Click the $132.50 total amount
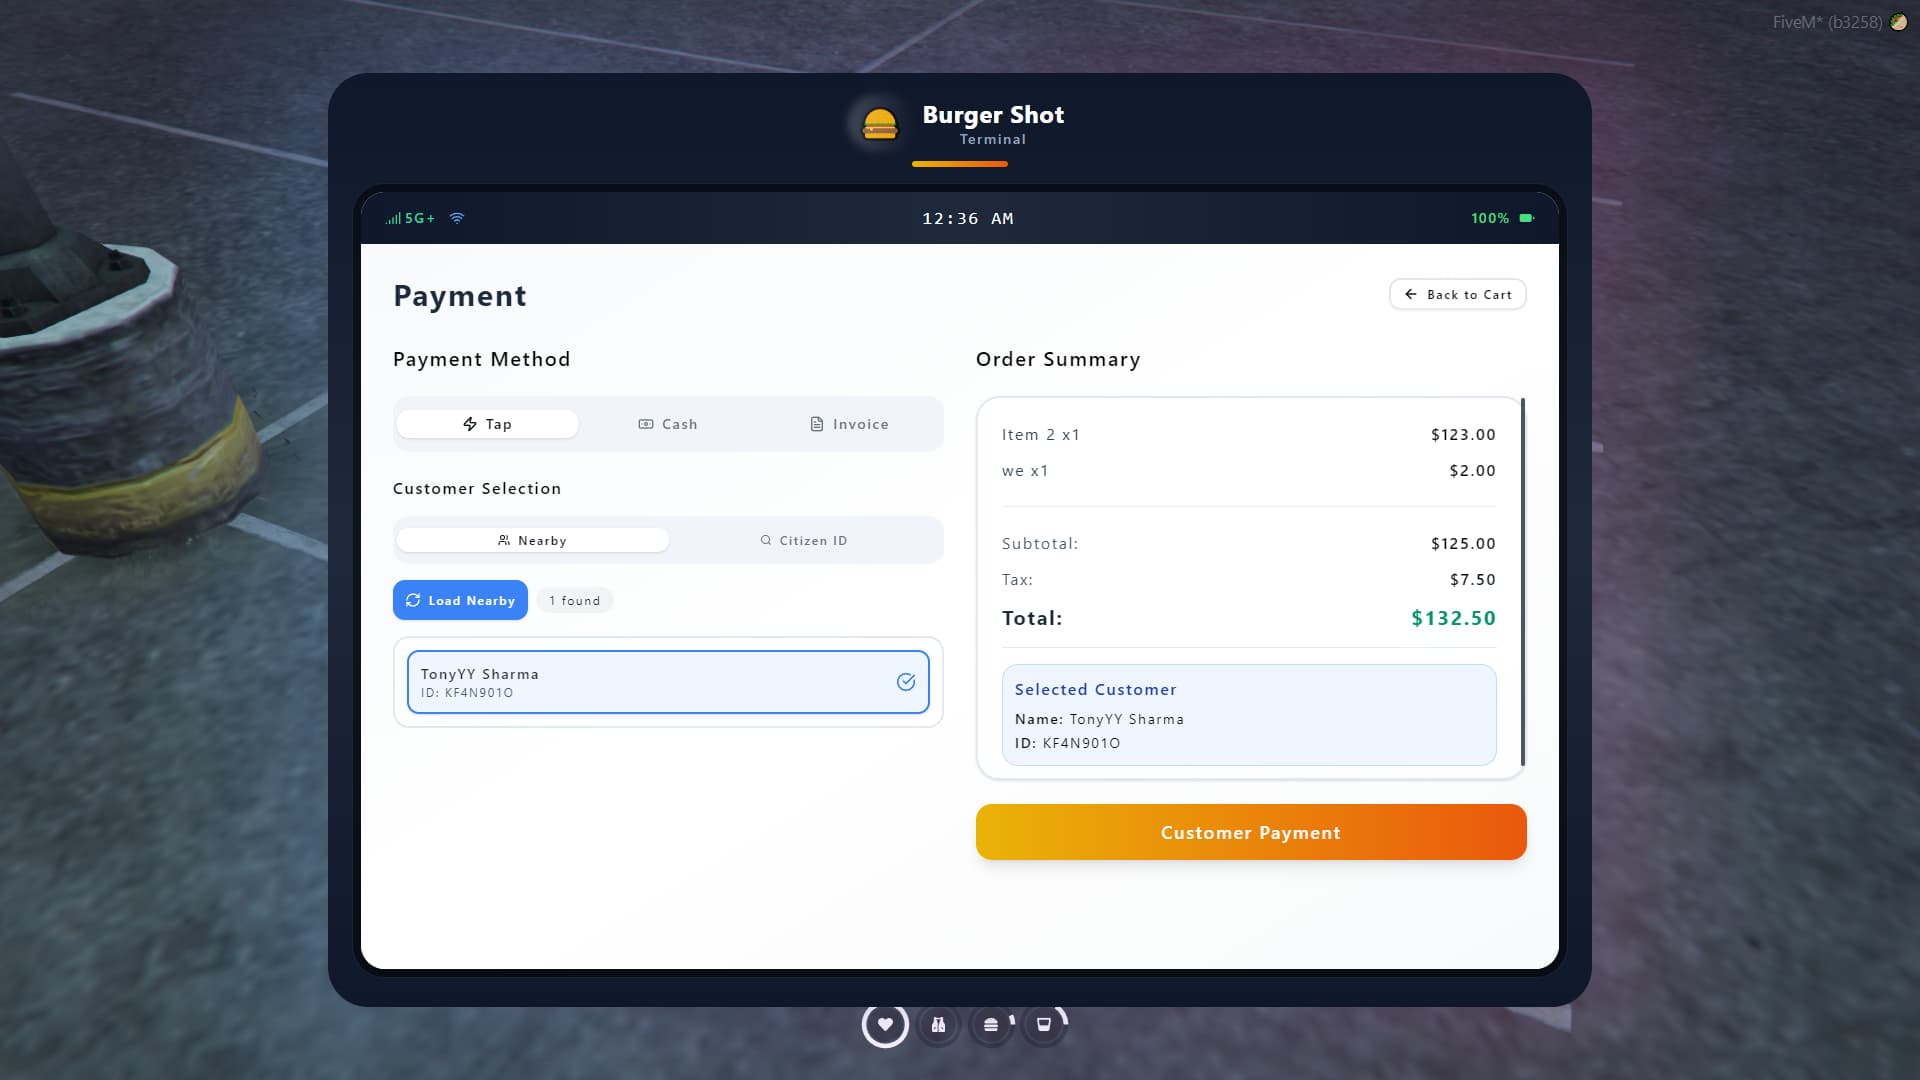The height and width of the screenshot is (1080, 1920). pyautogui.click(x=1454, y=618)
